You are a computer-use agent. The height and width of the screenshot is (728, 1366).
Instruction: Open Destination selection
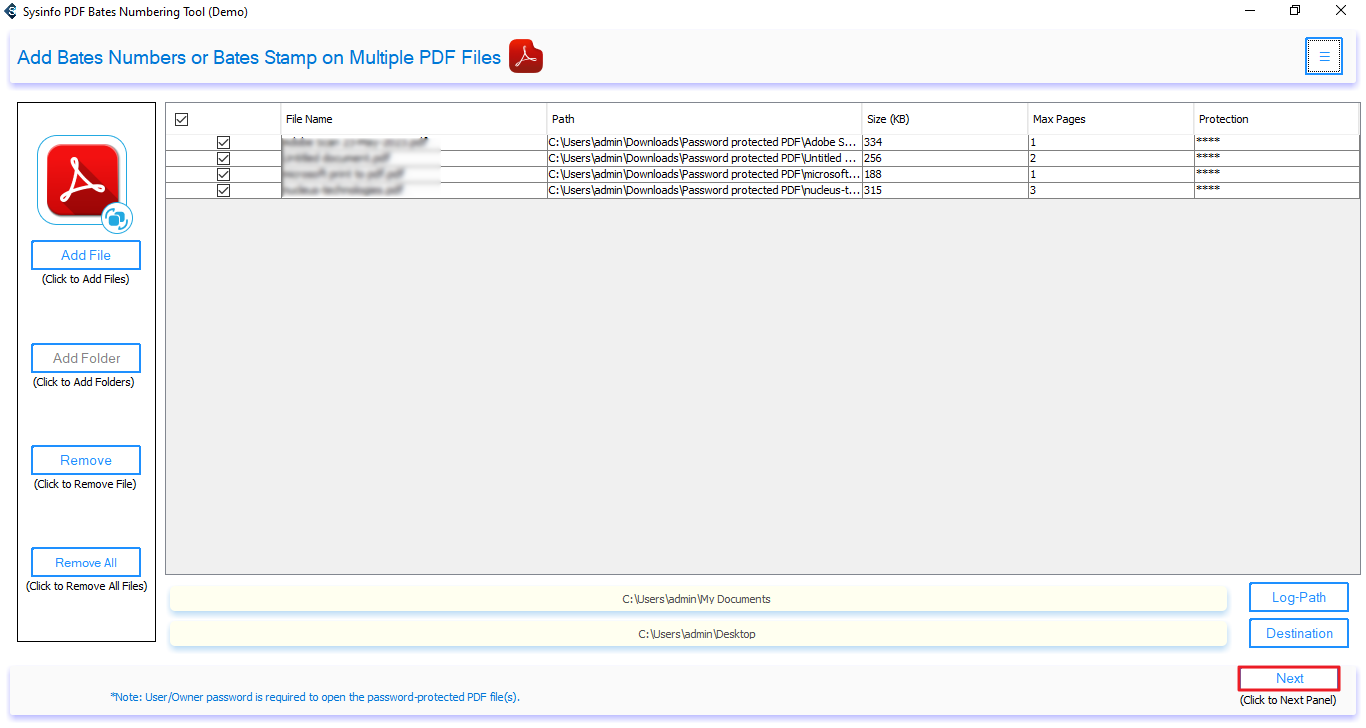click(1298, 632)
